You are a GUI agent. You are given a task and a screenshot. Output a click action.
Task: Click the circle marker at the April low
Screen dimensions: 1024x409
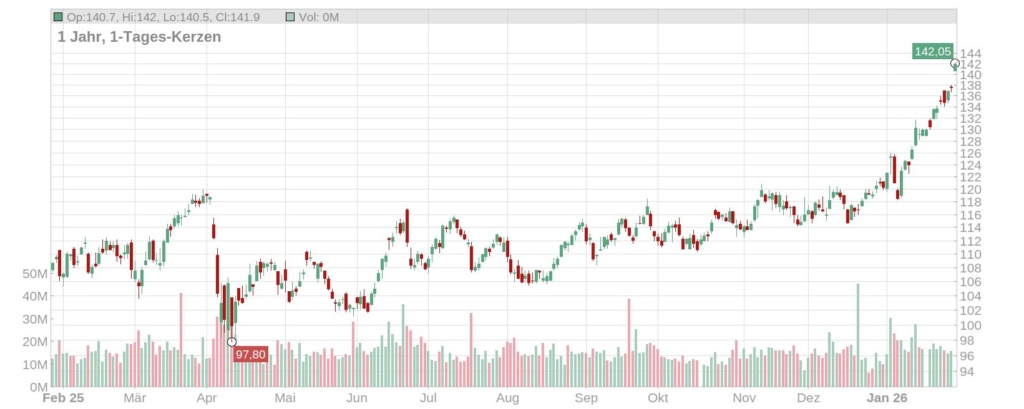coord(232,342)
